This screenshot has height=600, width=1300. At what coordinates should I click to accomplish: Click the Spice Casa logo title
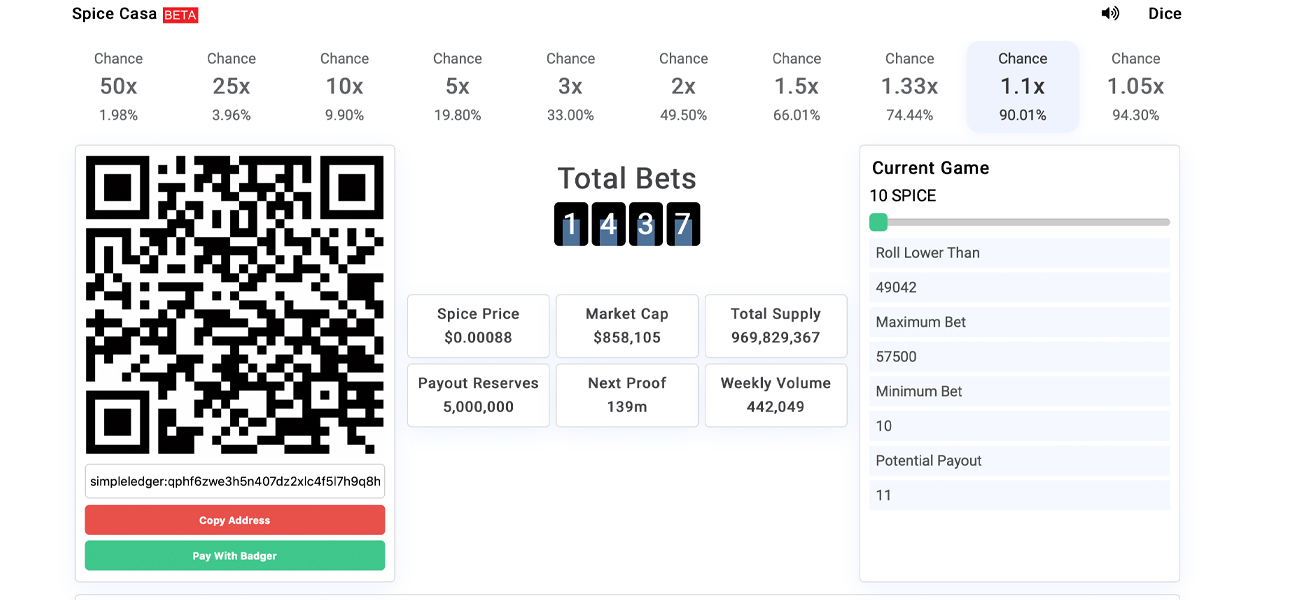(115, 14)
